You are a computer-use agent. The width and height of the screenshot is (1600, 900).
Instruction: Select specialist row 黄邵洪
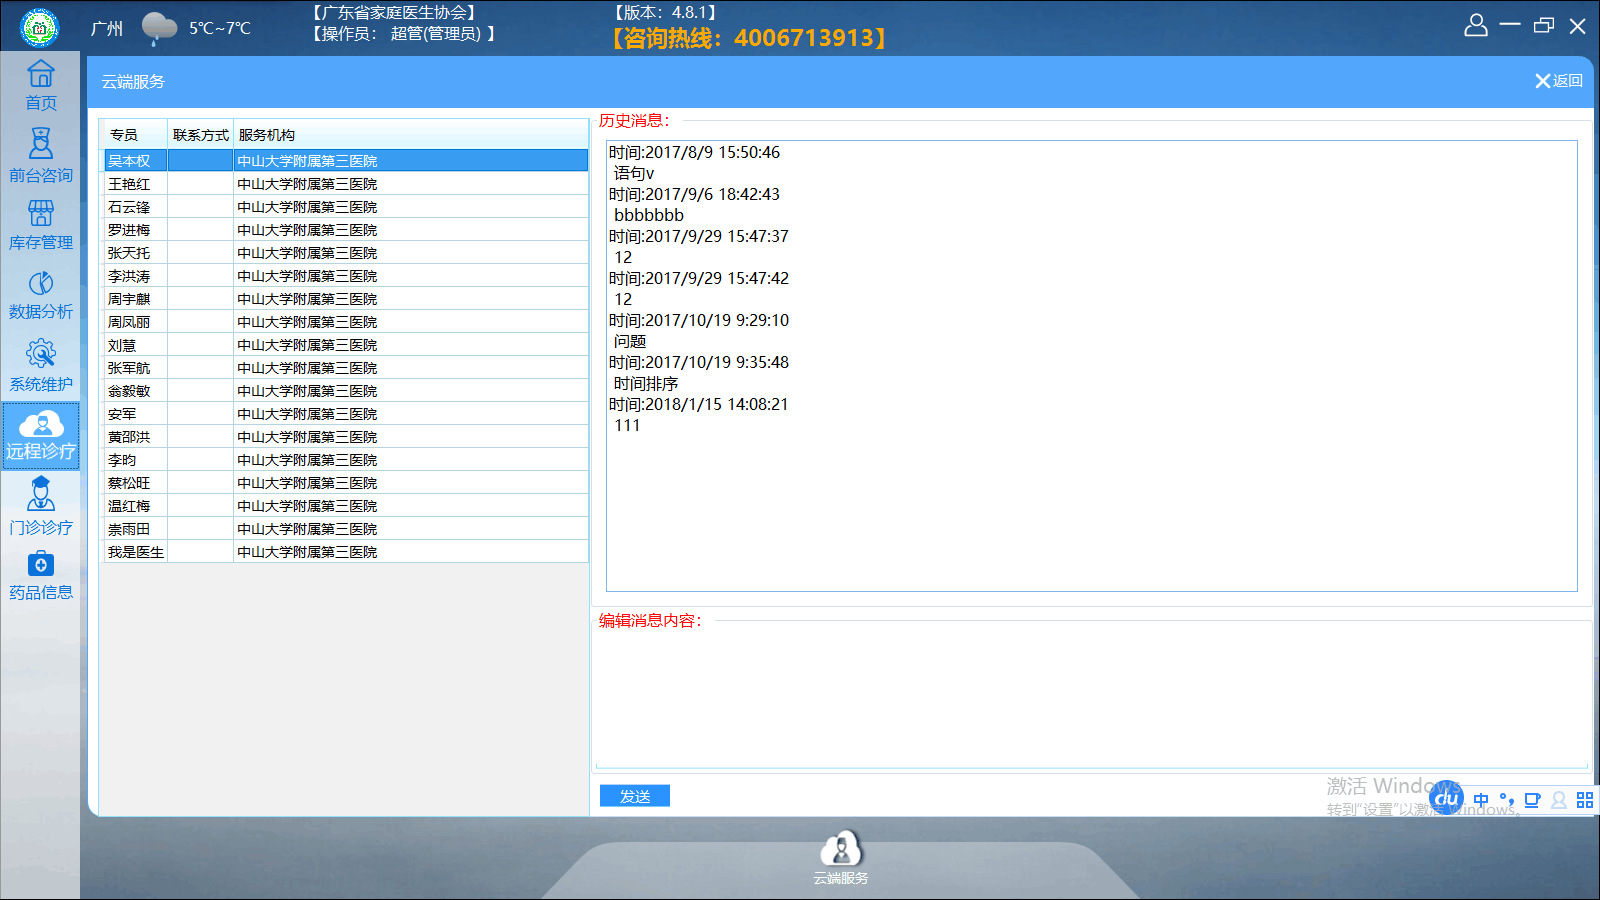click(346, 437)
